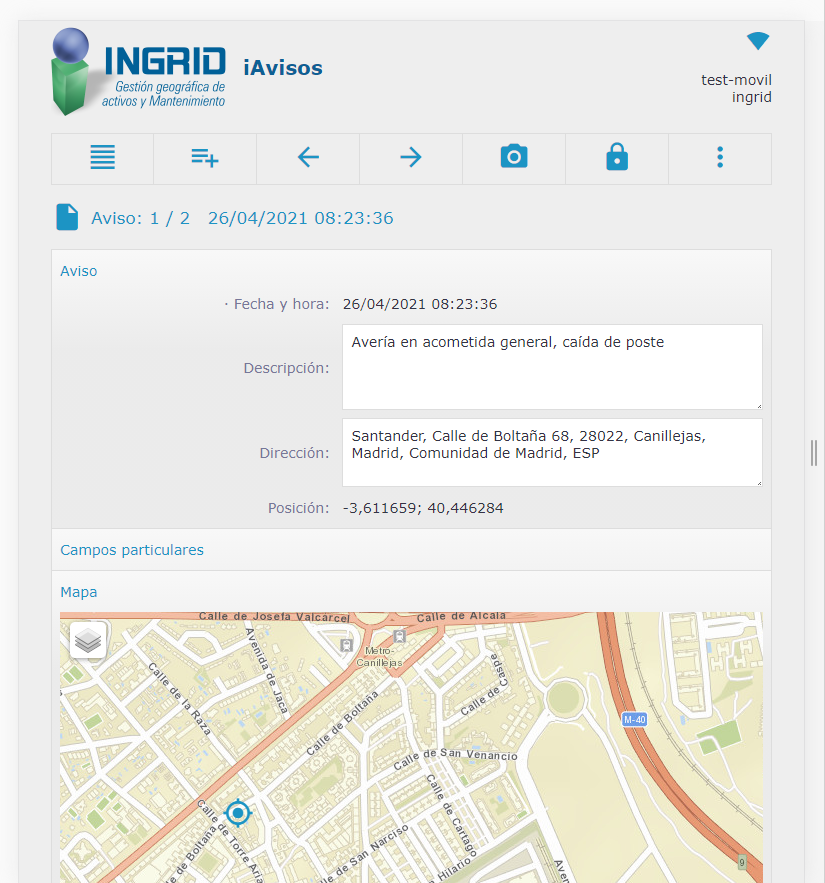Image resolution: width=825 pixels, height=883 pixels.
Task: Click inside the Dirección text area
Action: coord(552,452)
